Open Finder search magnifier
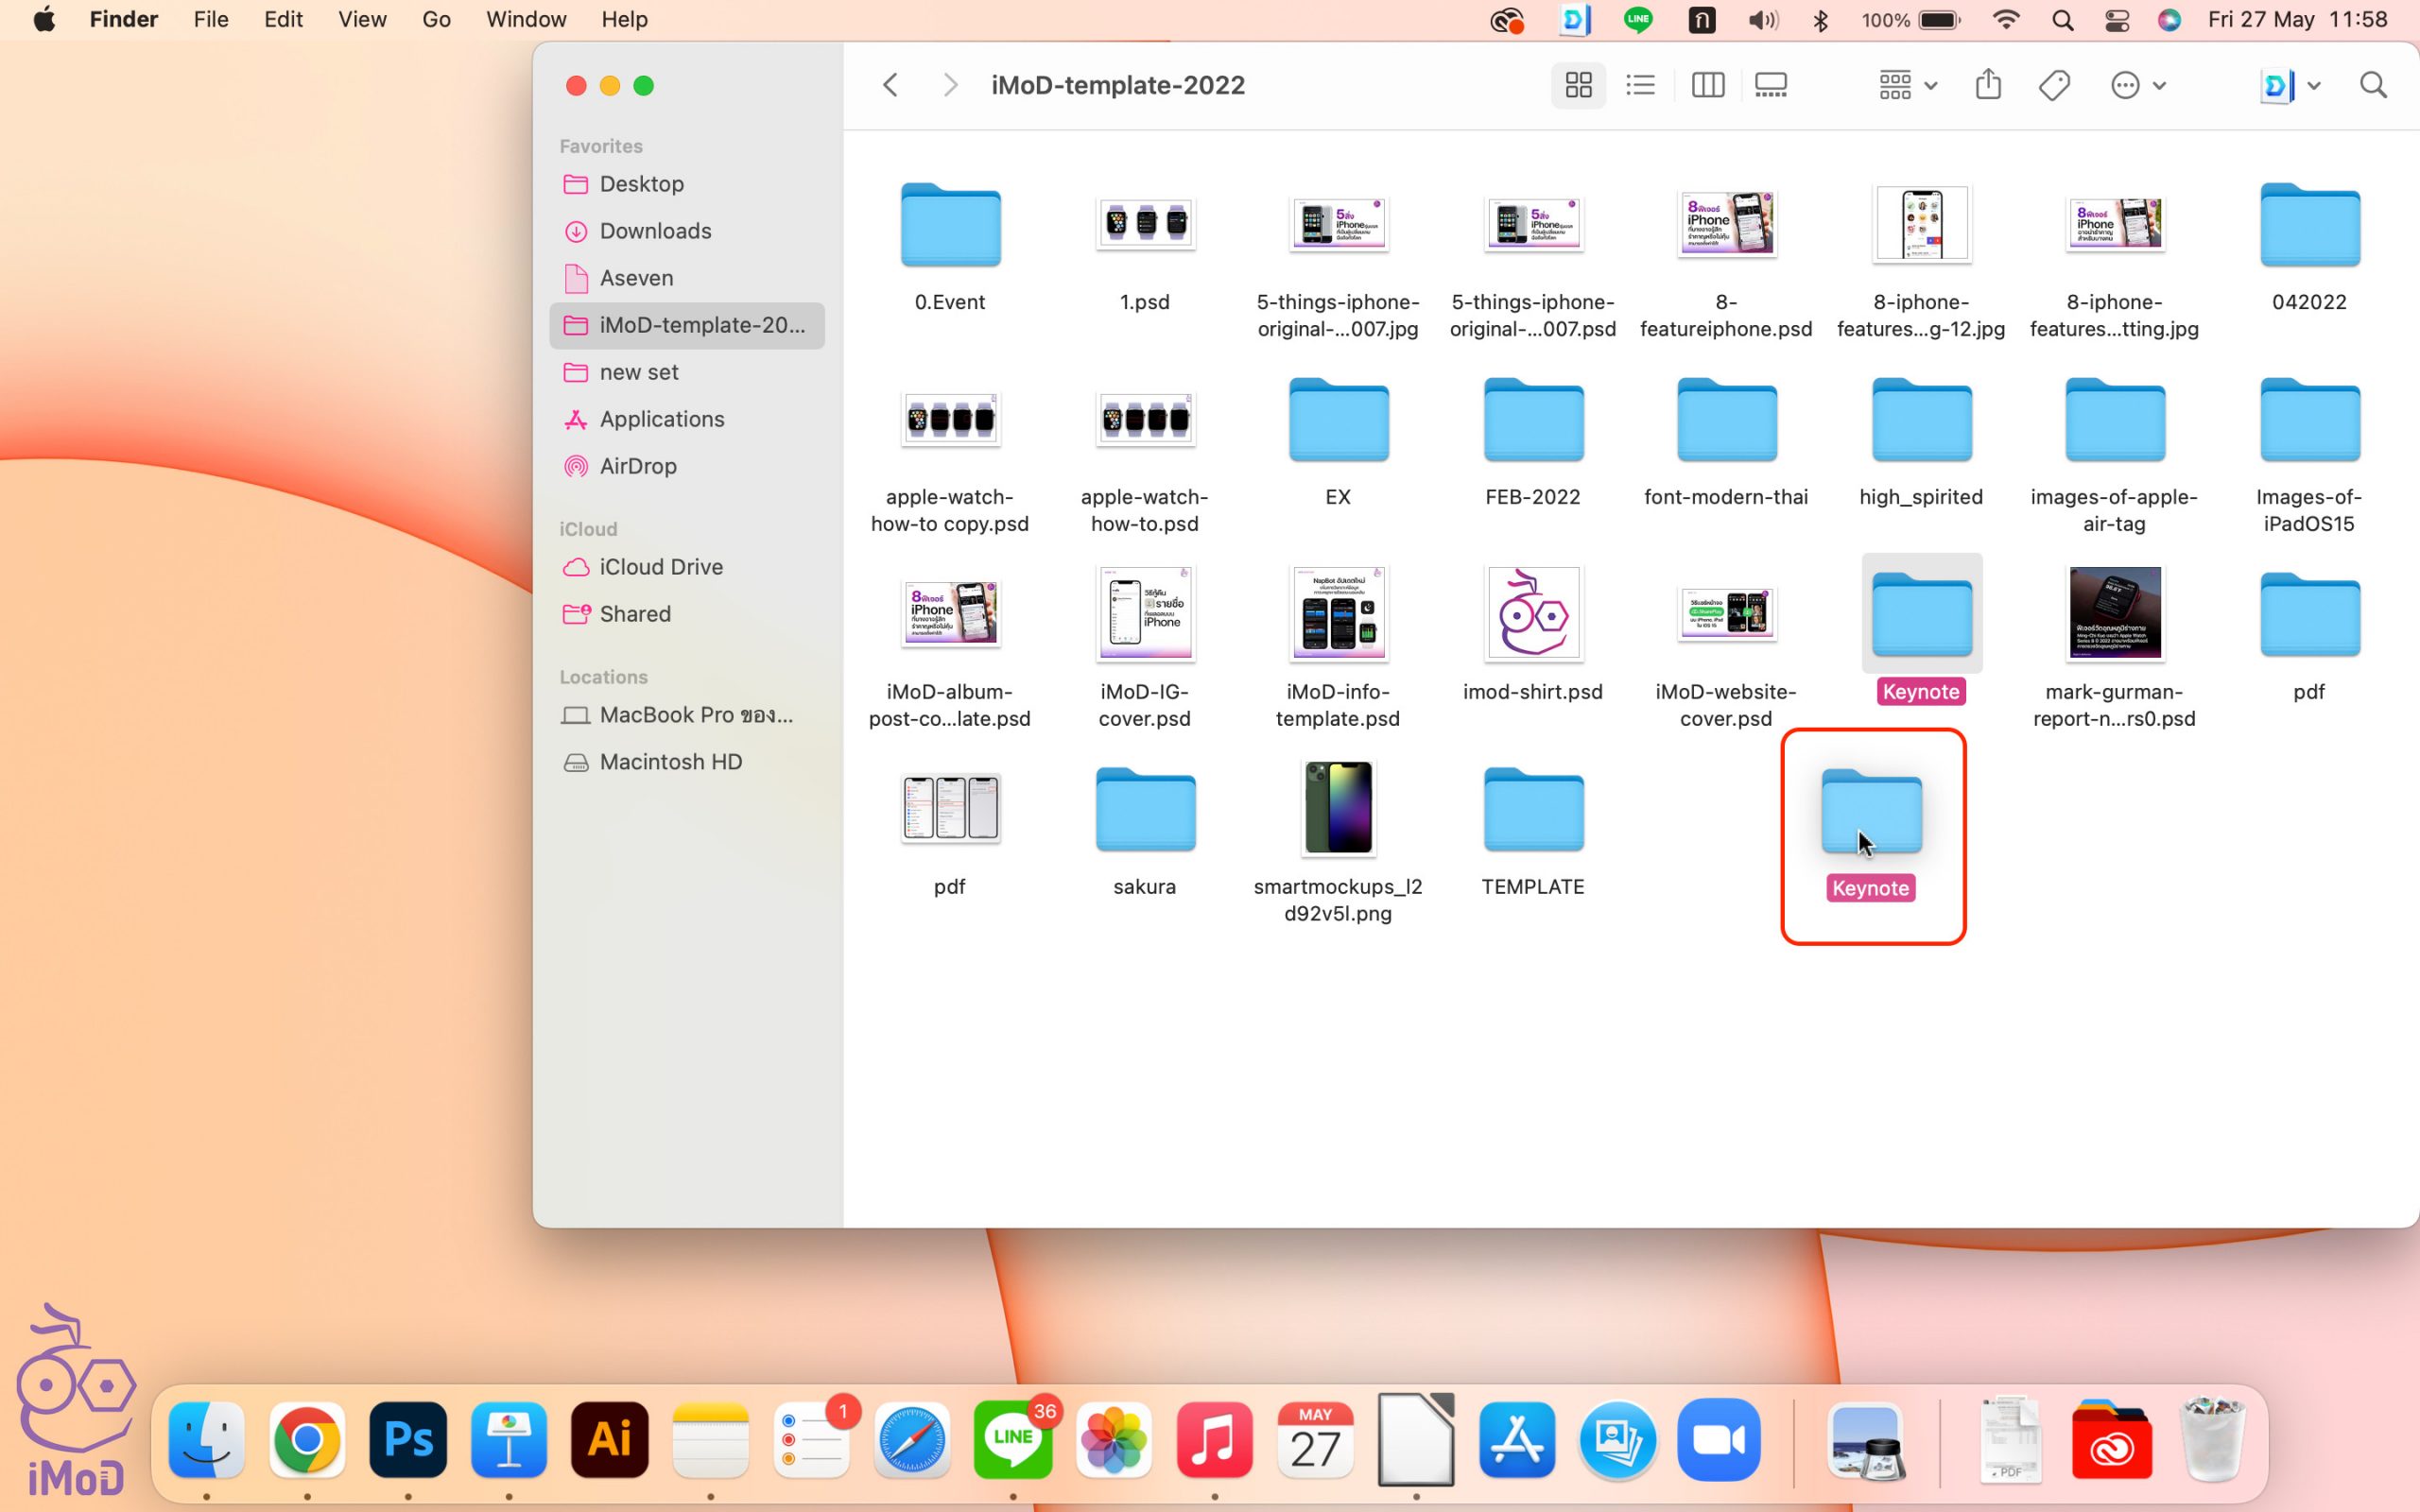 tap(2373, 85)
